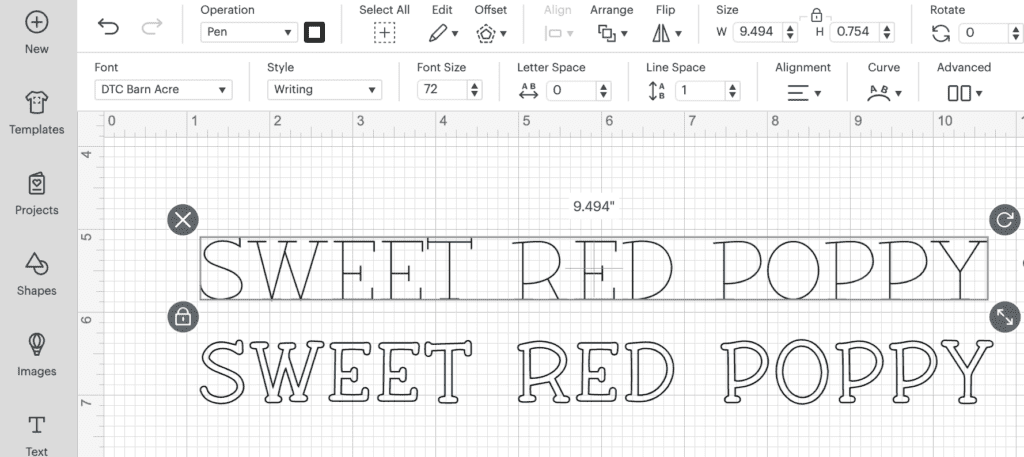Image resolution: width=1024 pixels, height=457 pixels.
Task: Click the Font Size field showing 72
Action: point(441,89)
